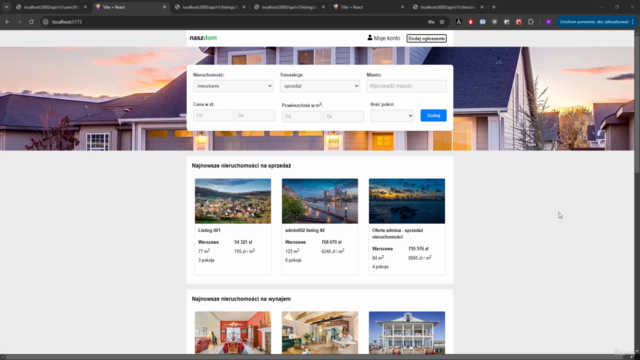View site information icon in address bar
The image size is (640, 360).
pos(46,22)
